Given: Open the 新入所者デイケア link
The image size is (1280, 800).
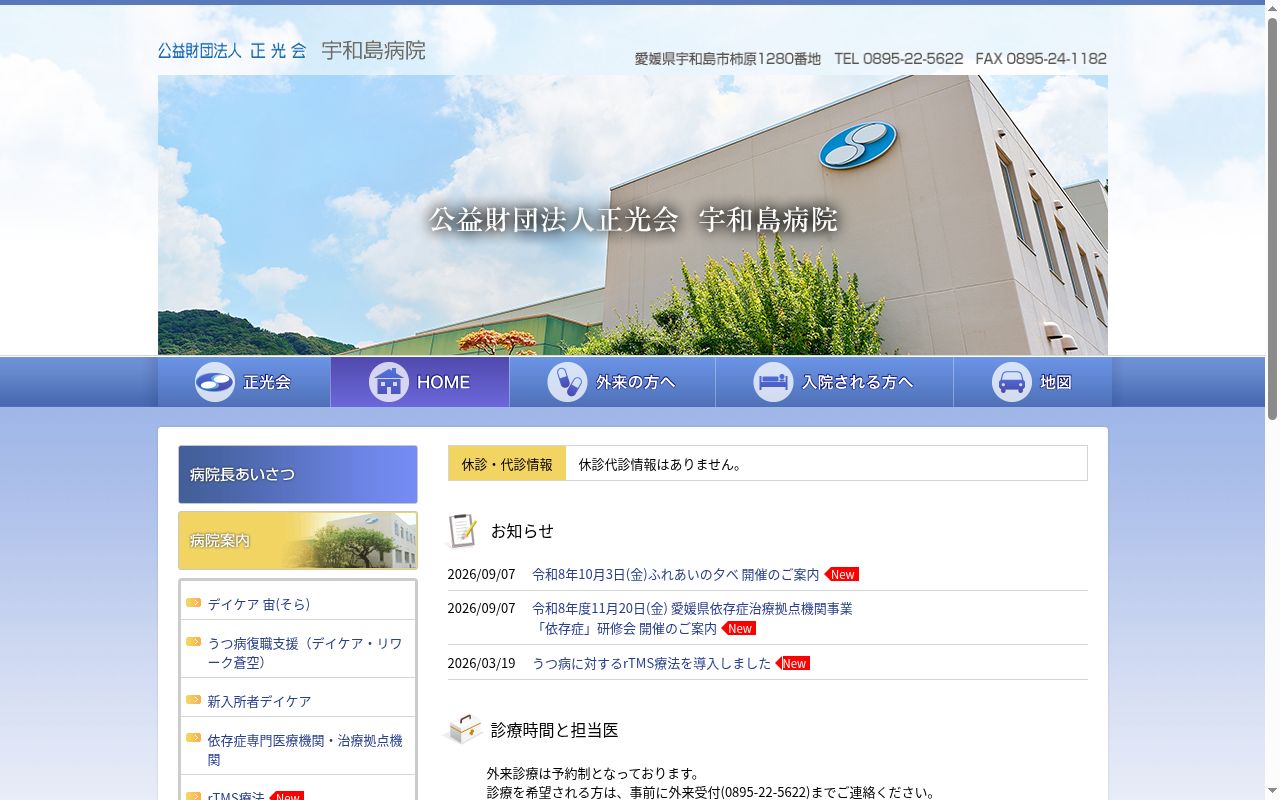Looking at the screenshot, I should coord(259,702).
